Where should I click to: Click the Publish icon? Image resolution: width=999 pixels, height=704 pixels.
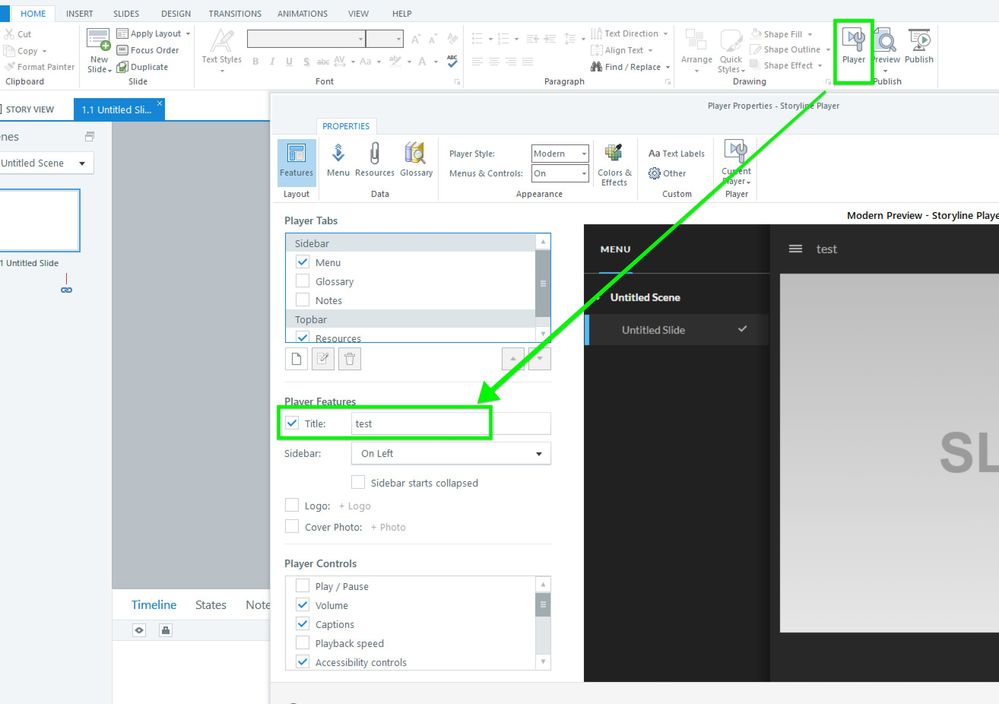pos(919,45)
